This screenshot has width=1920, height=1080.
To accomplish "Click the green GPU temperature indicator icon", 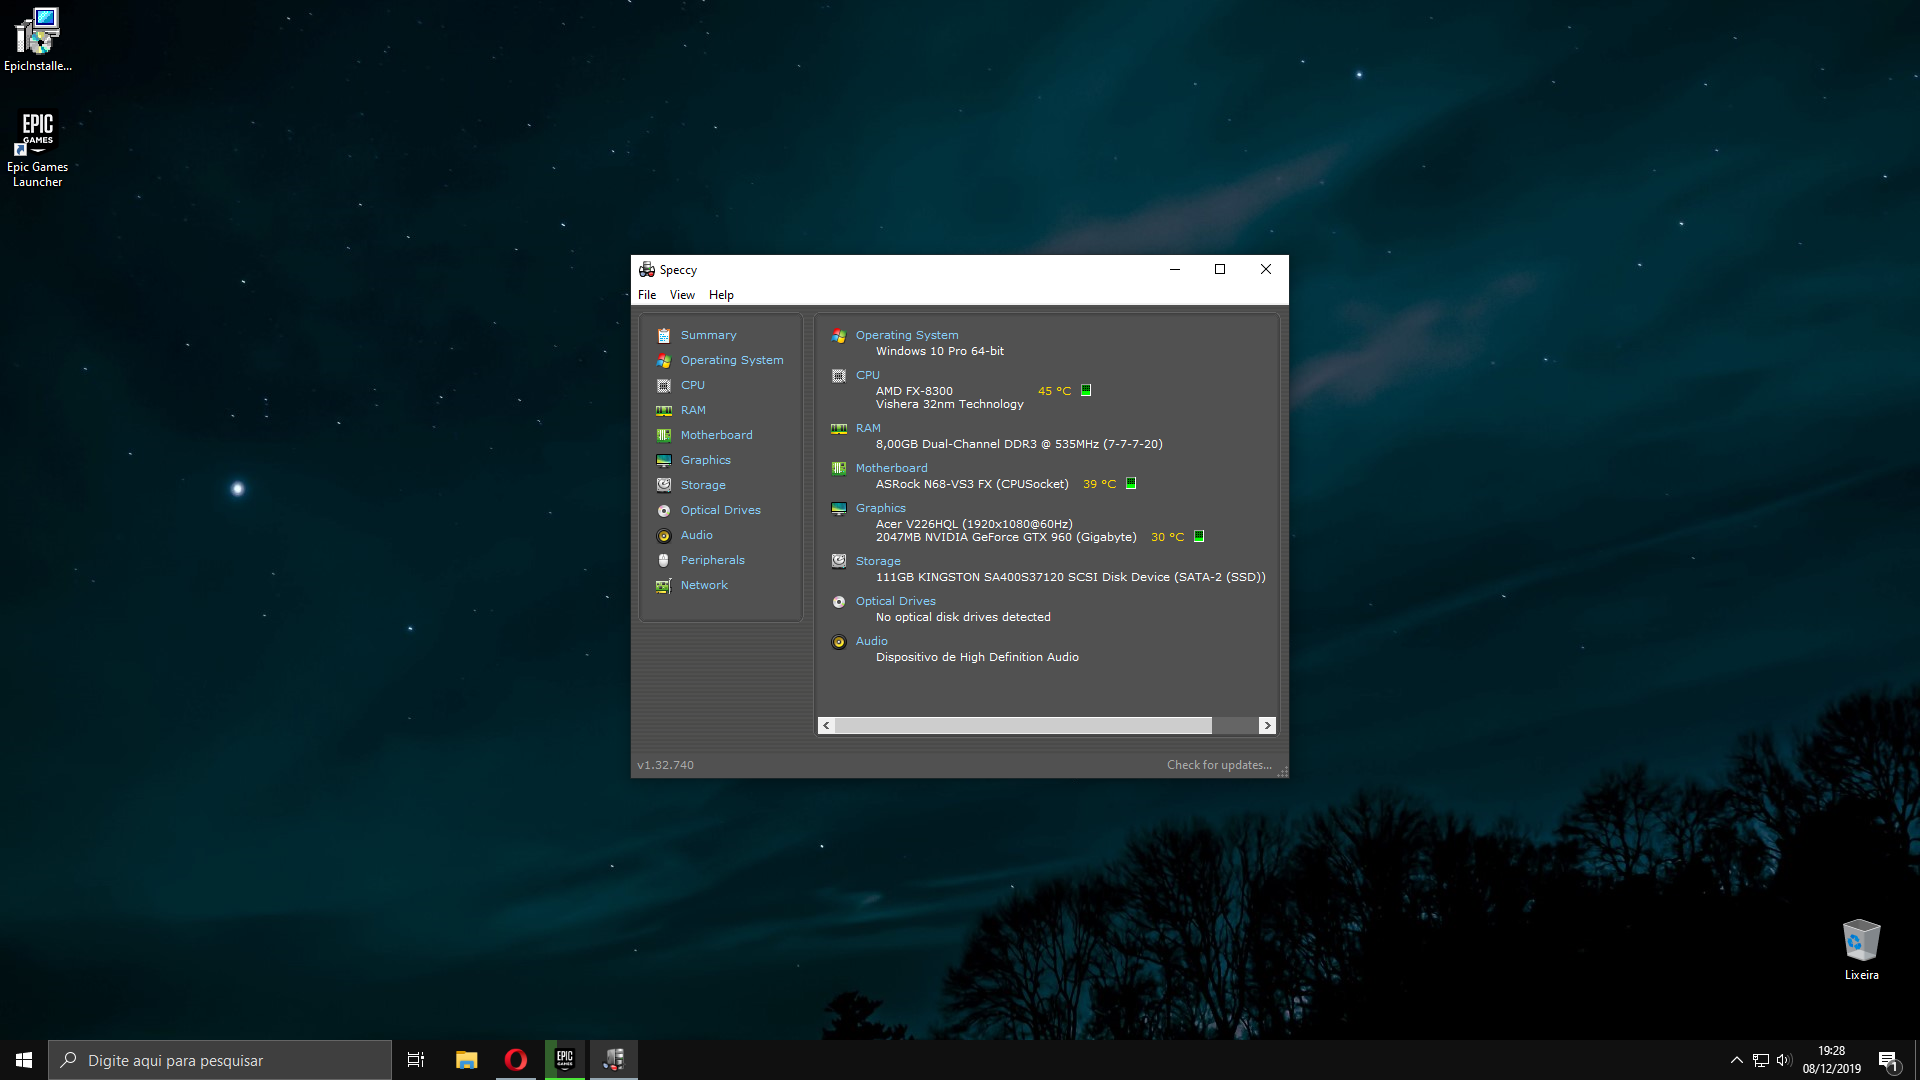I will [x=1199, y=537].
